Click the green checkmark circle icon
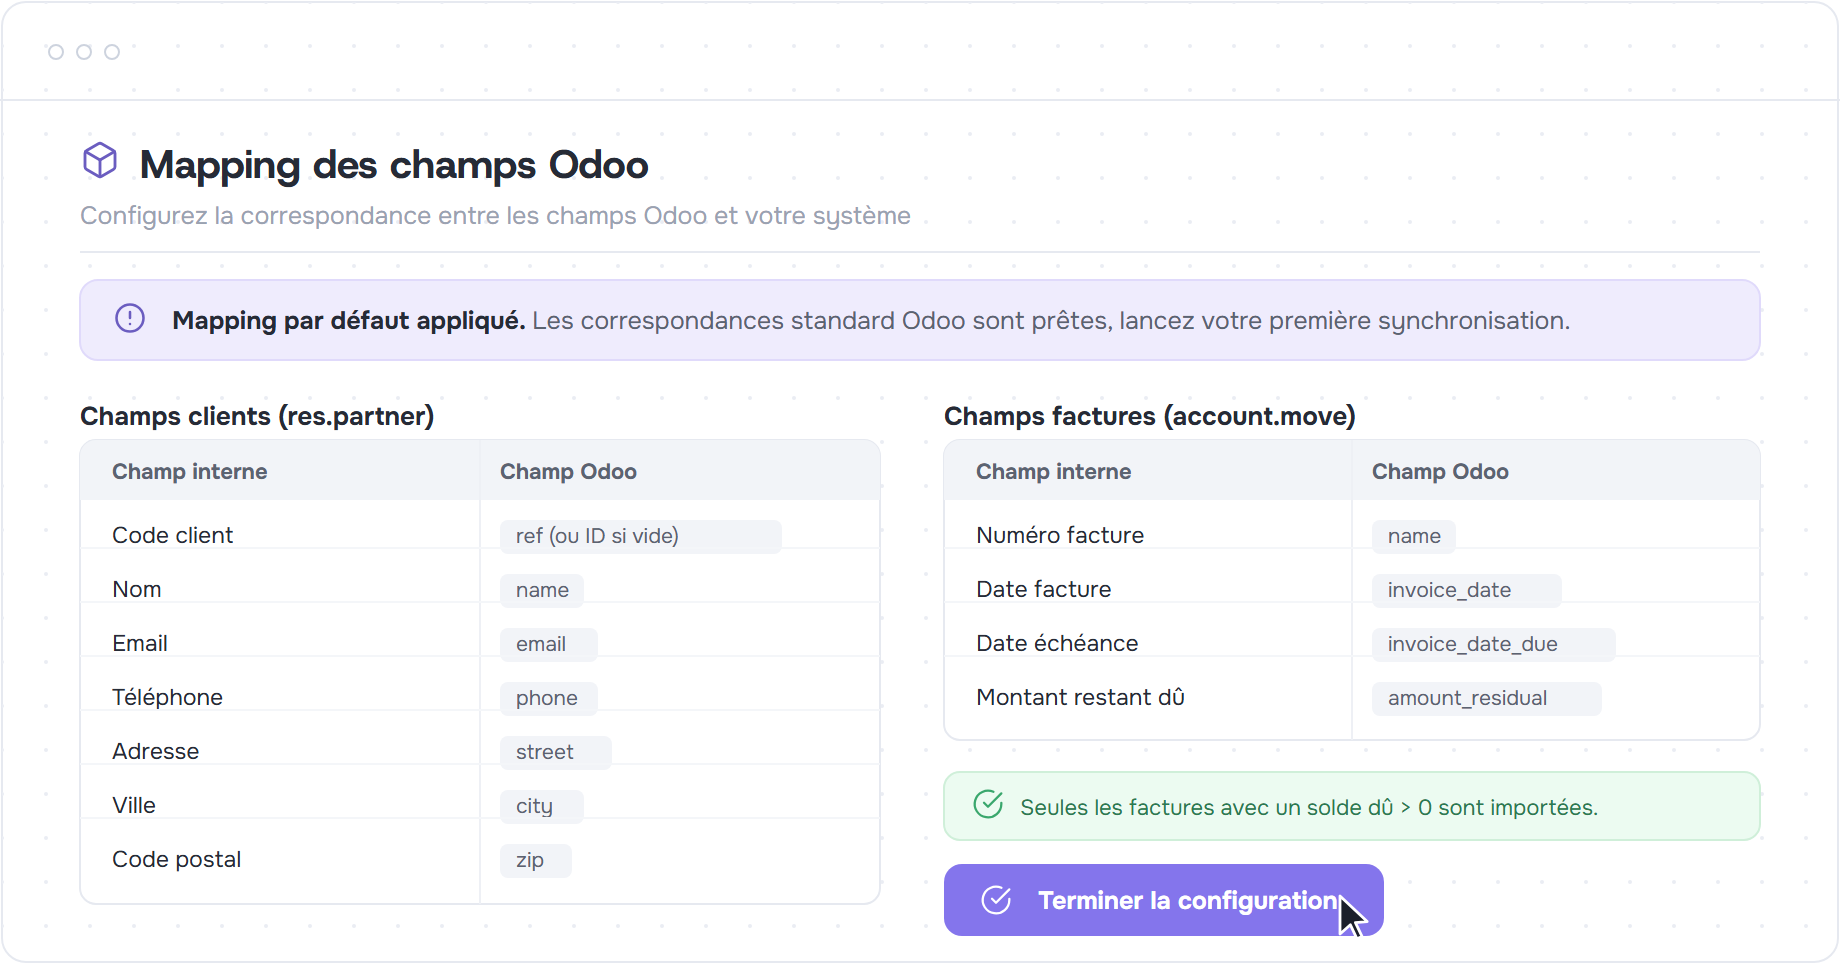1840x964 pixels. coord(988,804)
